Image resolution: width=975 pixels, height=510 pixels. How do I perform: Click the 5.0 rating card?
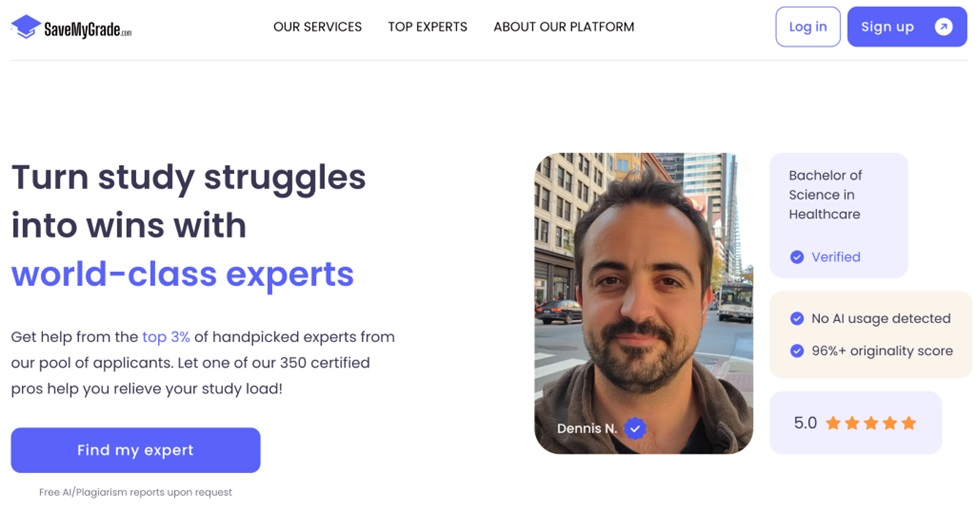click(855, 423)
